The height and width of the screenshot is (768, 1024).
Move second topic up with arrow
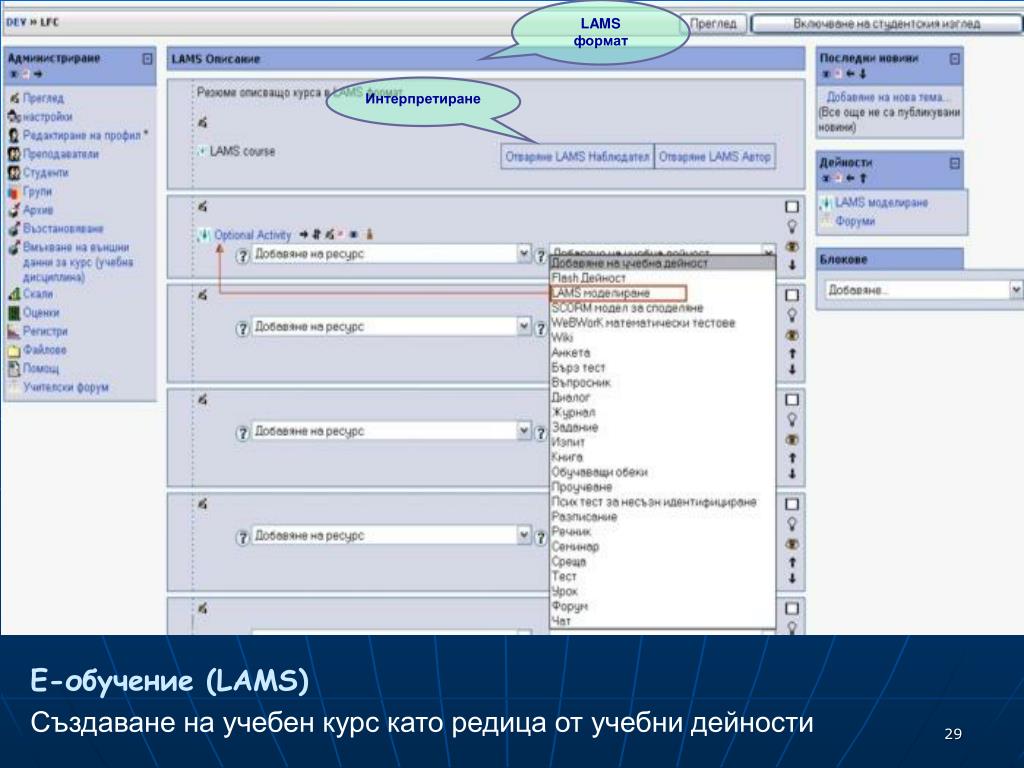coord(792,353)
